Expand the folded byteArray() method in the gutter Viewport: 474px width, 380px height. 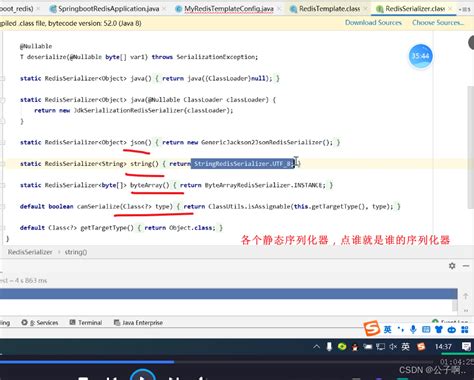tap(3, 185)
